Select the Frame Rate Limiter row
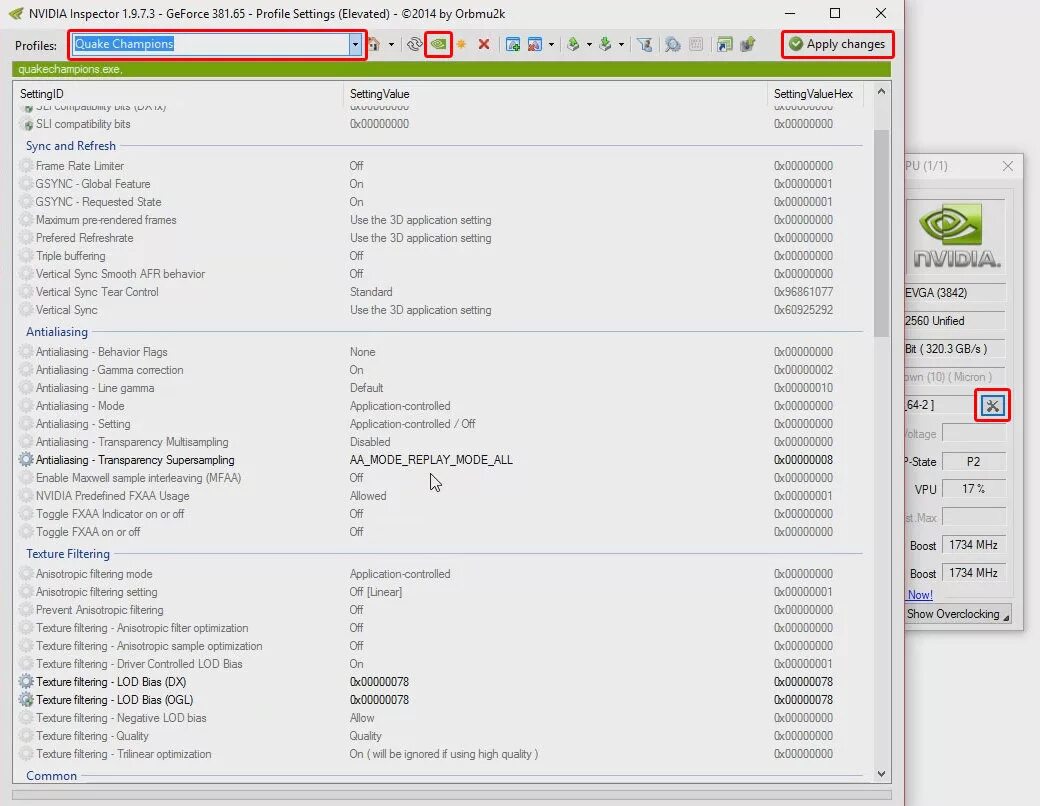1040x806 pixels. click(438, 165)
